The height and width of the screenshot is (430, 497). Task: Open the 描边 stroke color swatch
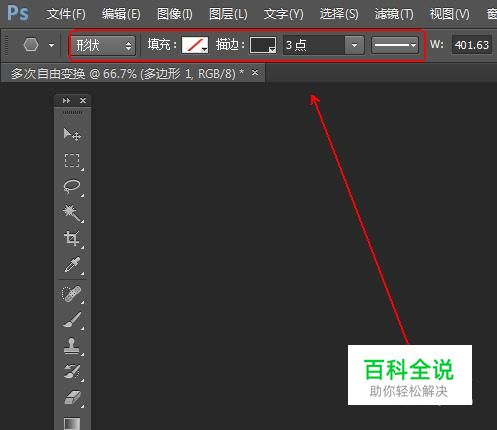[x=263, y=45]
